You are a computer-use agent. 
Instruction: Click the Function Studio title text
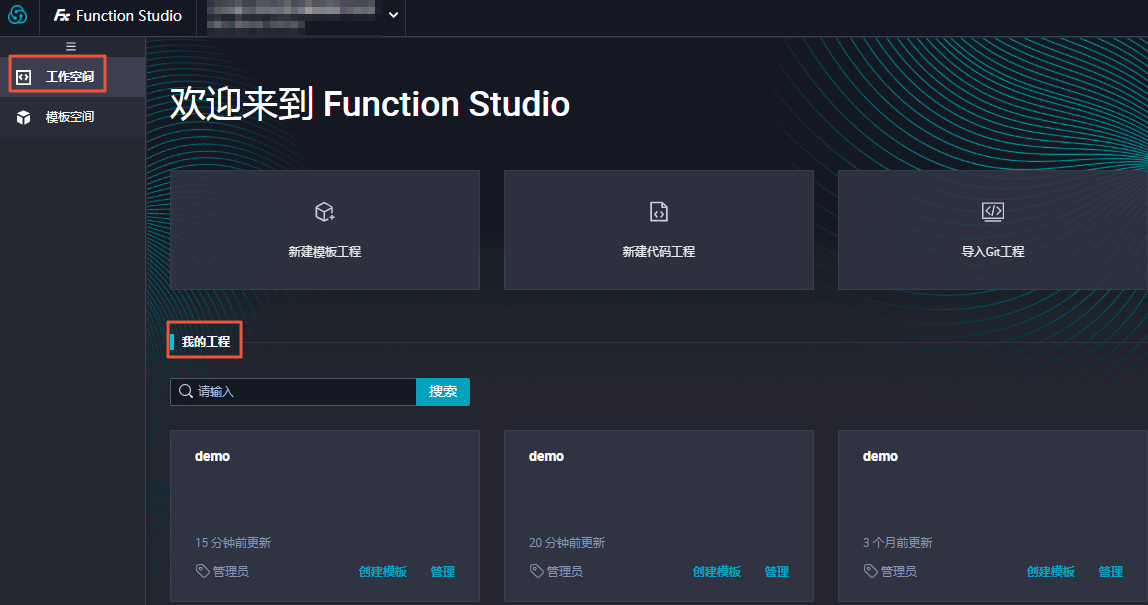129,15
